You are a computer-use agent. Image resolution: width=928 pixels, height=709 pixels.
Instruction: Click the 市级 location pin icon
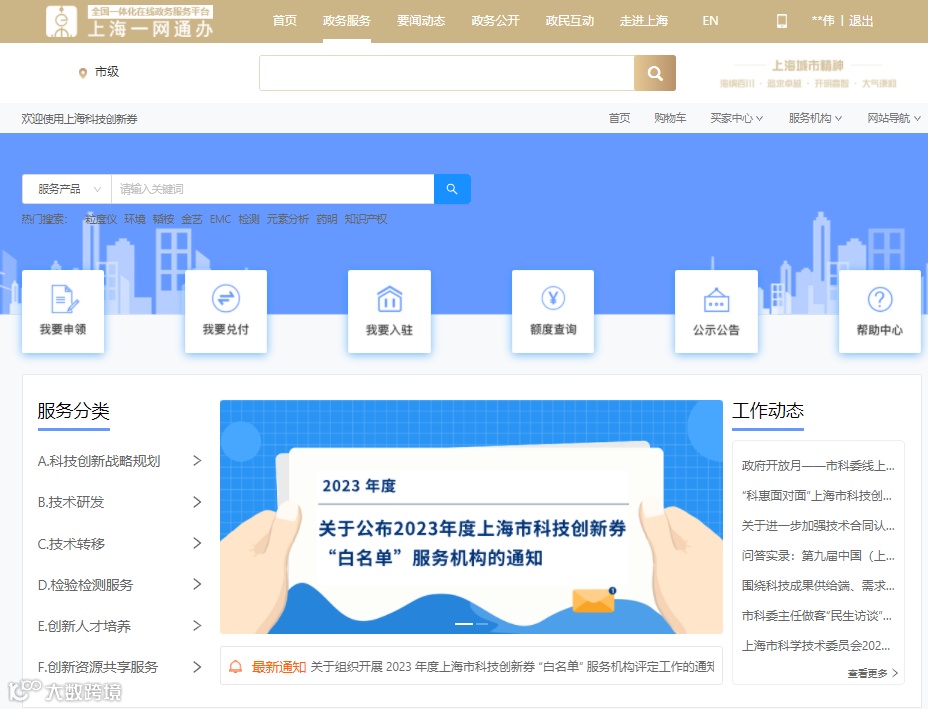pos(83,73)
